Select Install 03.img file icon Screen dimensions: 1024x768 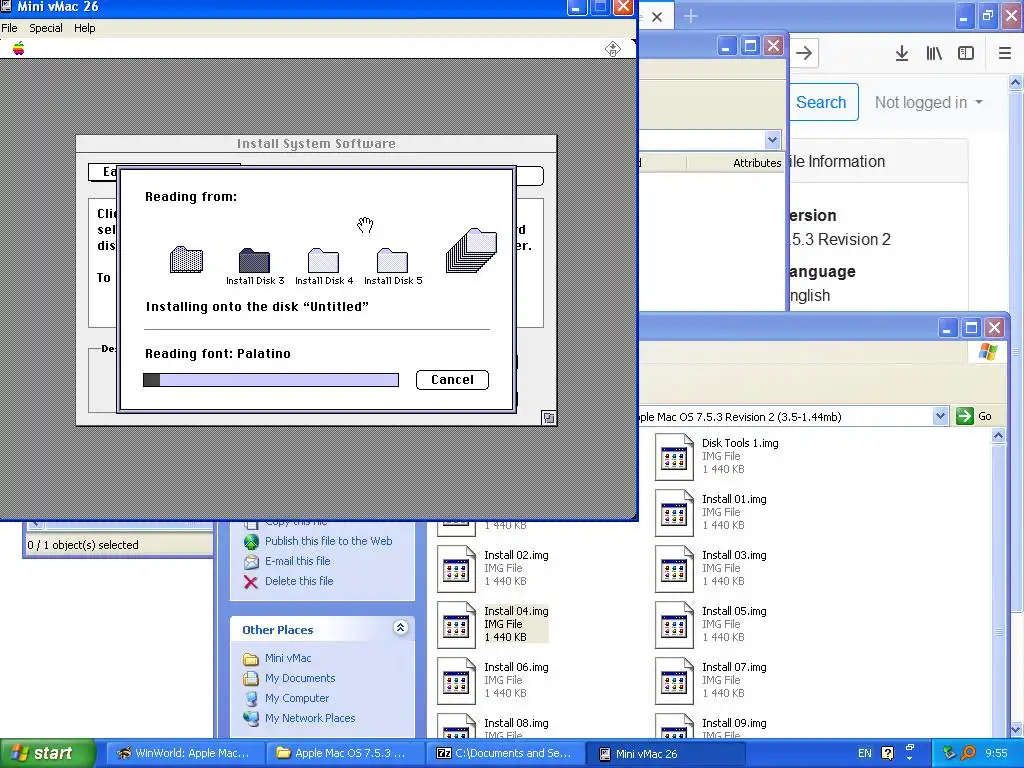pos(674,569)
